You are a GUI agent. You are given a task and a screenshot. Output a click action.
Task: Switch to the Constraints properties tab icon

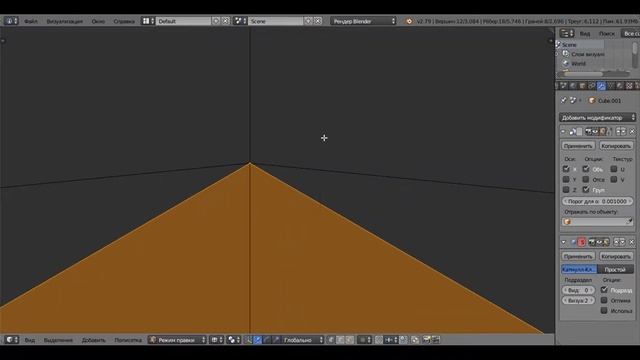click(592, 86)
